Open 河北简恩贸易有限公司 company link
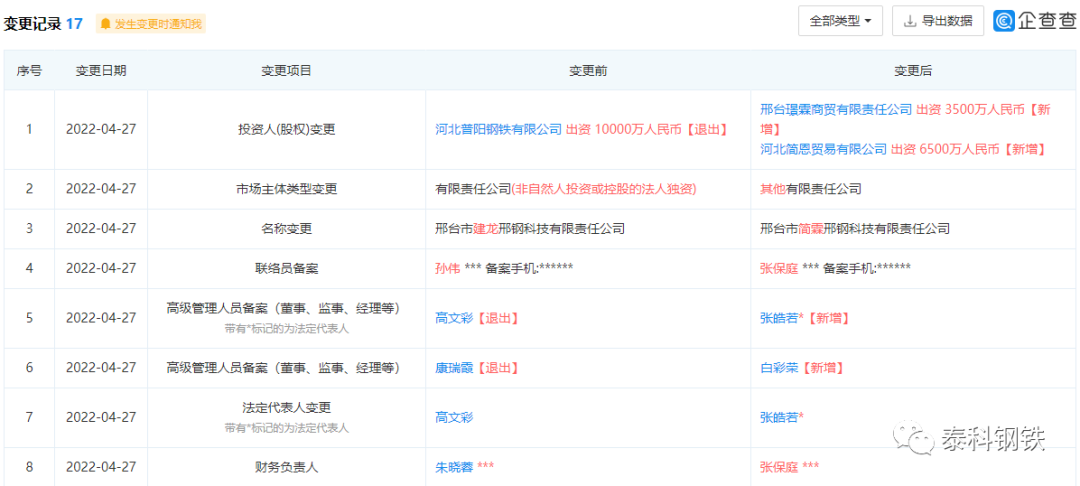The height and width of the screenshot is (486, 1080). click(x=823, y=148)
